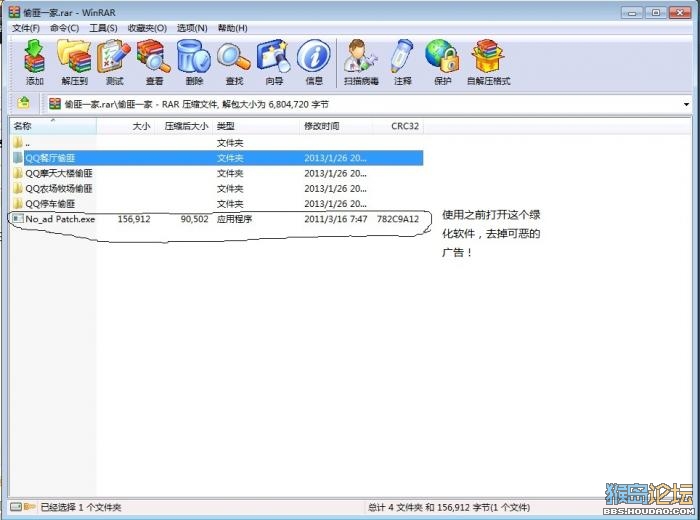
Task: Select the QQ摩天大楼偷匪 folder name
Action: click(x=59, y=173)
